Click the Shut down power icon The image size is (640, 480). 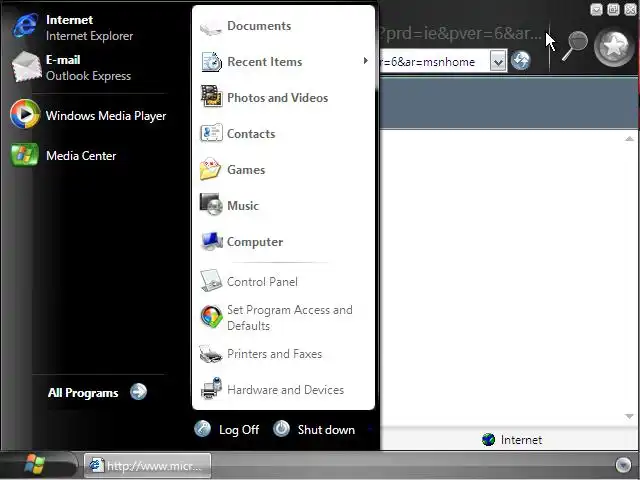pyautogui.click(x=281, y=429)
